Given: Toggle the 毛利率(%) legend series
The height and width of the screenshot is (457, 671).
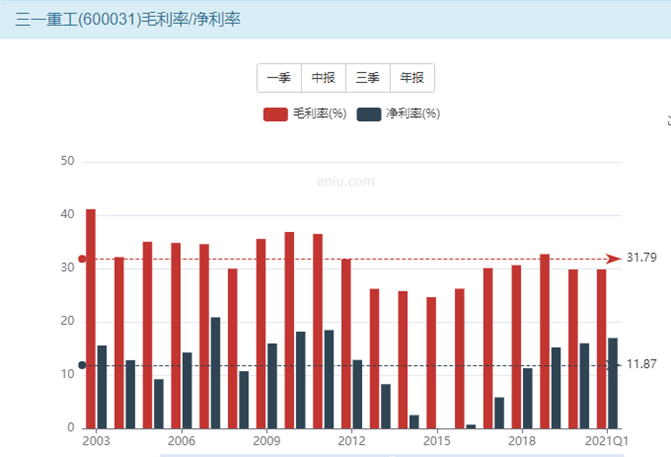Looking at the screenshot, I should 305,114.
